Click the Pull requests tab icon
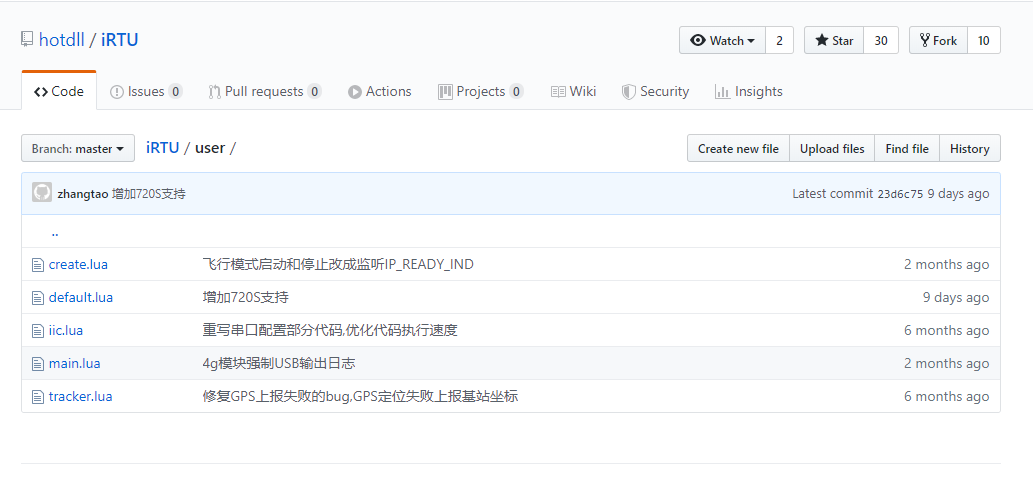1033x481 pixels. coord(214,92)
